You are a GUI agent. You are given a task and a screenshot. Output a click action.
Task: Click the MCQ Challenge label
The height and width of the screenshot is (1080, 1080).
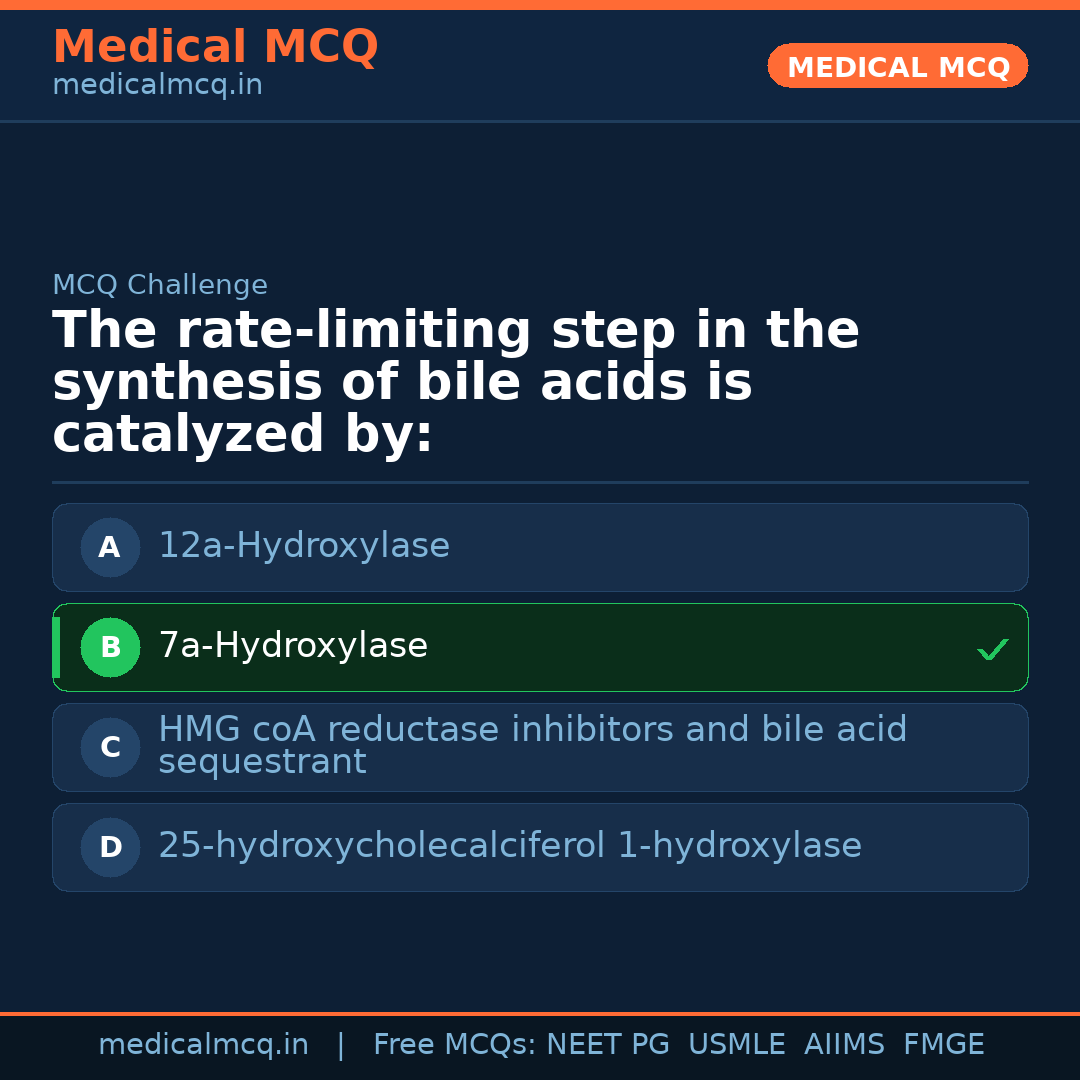click(160, 285)
